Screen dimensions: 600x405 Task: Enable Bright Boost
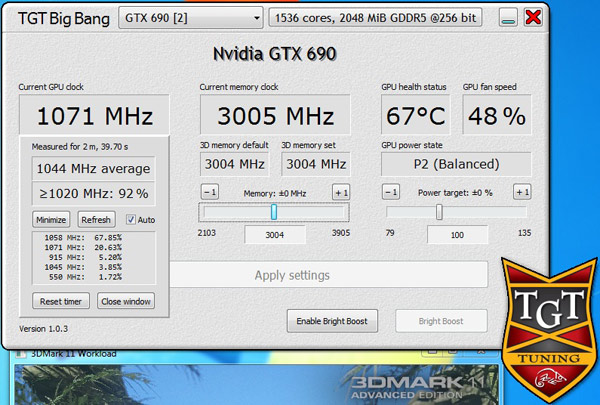[333, 320]
